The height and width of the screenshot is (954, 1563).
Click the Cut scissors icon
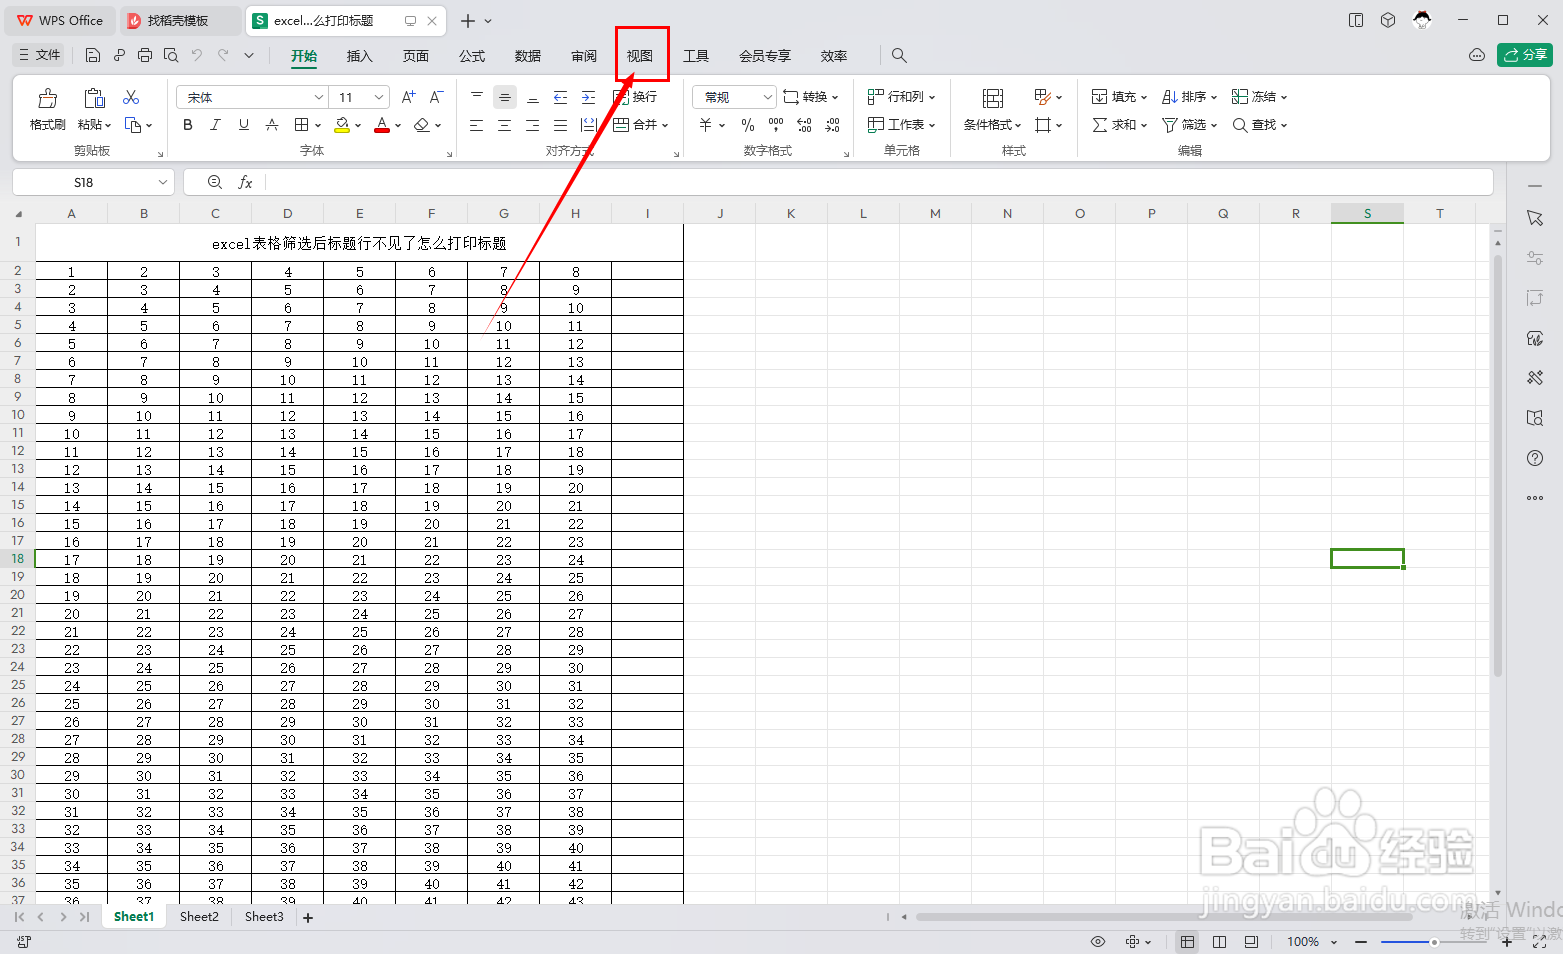coord(131,97)
